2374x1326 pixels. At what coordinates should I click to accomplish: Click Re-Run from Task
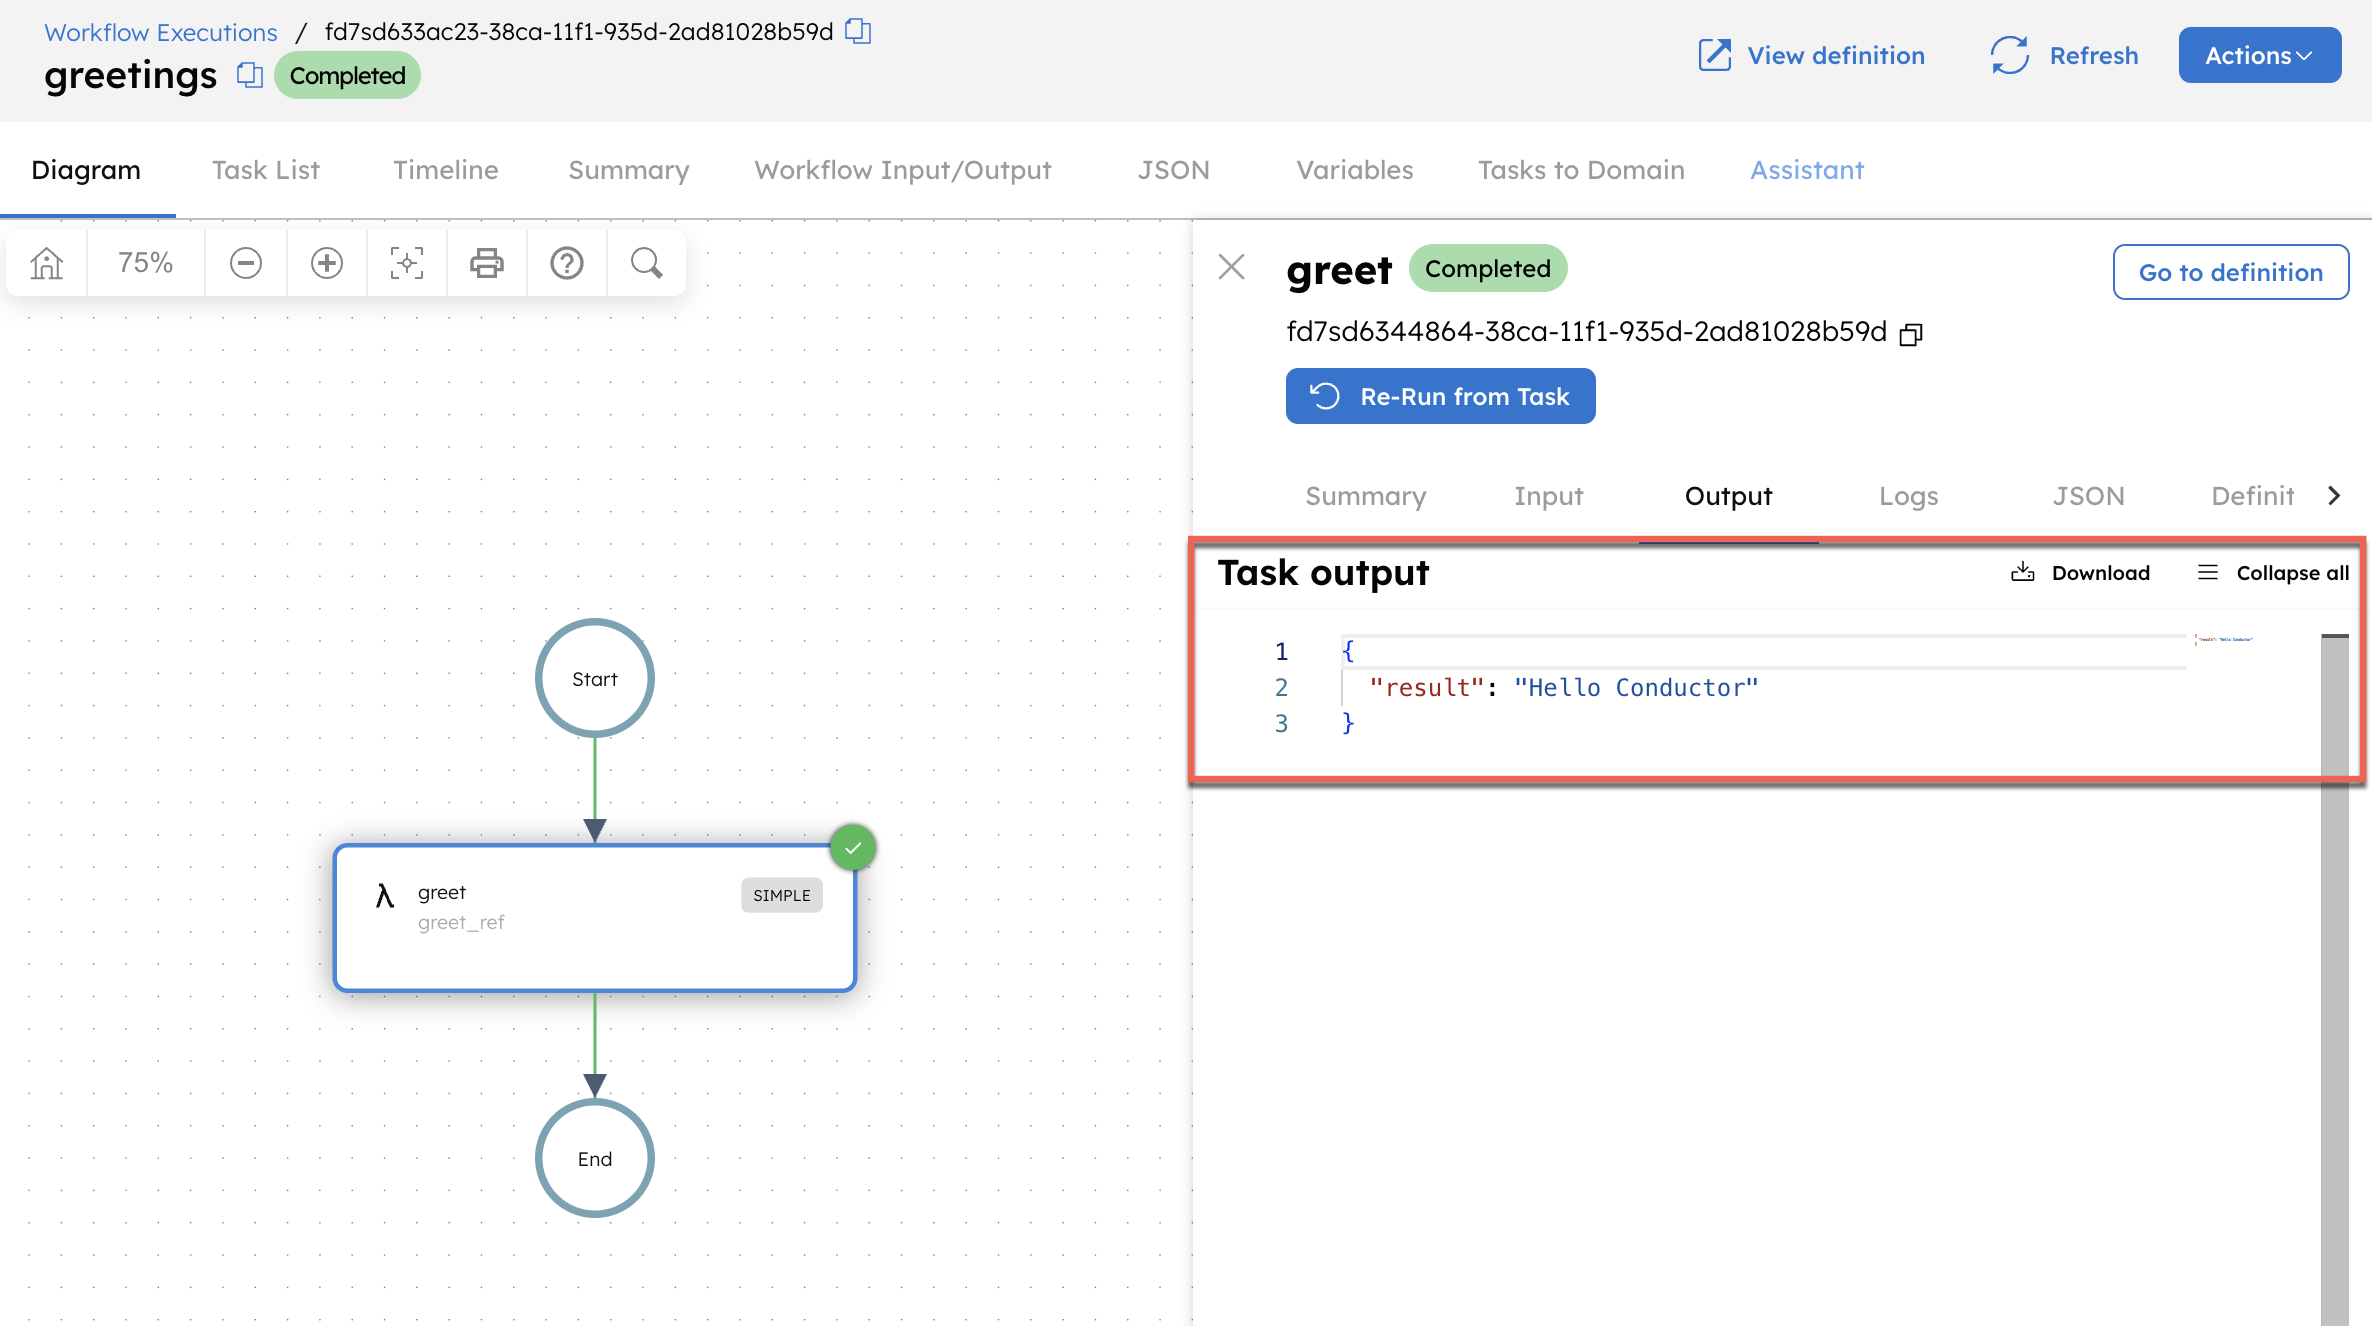coord(1440,396)
